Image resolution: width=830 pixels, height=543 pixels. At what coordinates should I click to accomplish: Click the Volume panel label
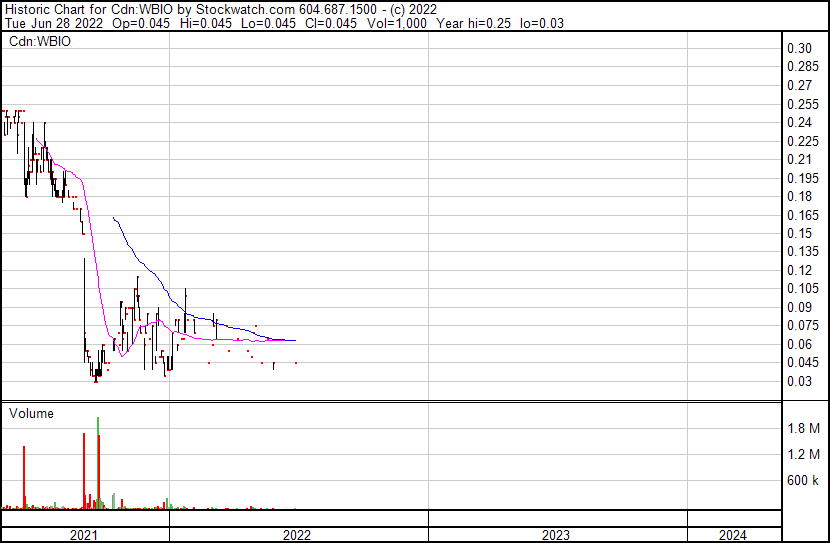[x=31, y=413]
